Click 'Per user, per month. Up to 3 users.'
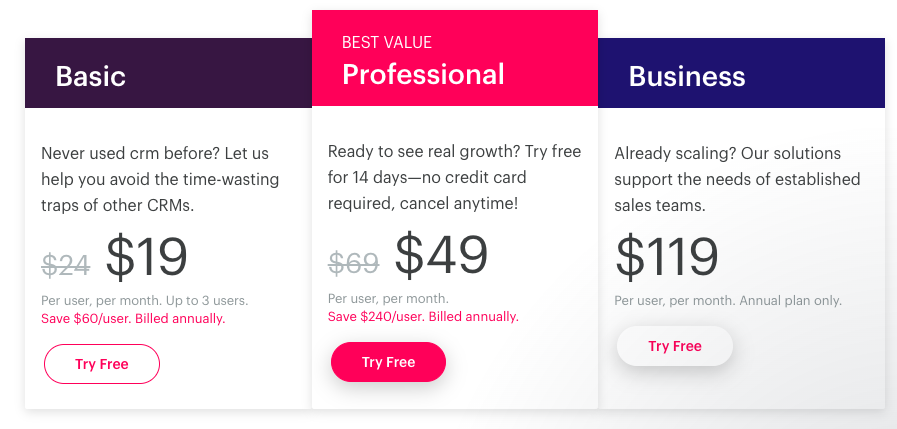Viewport: 897px width, 429px height. 144,300
